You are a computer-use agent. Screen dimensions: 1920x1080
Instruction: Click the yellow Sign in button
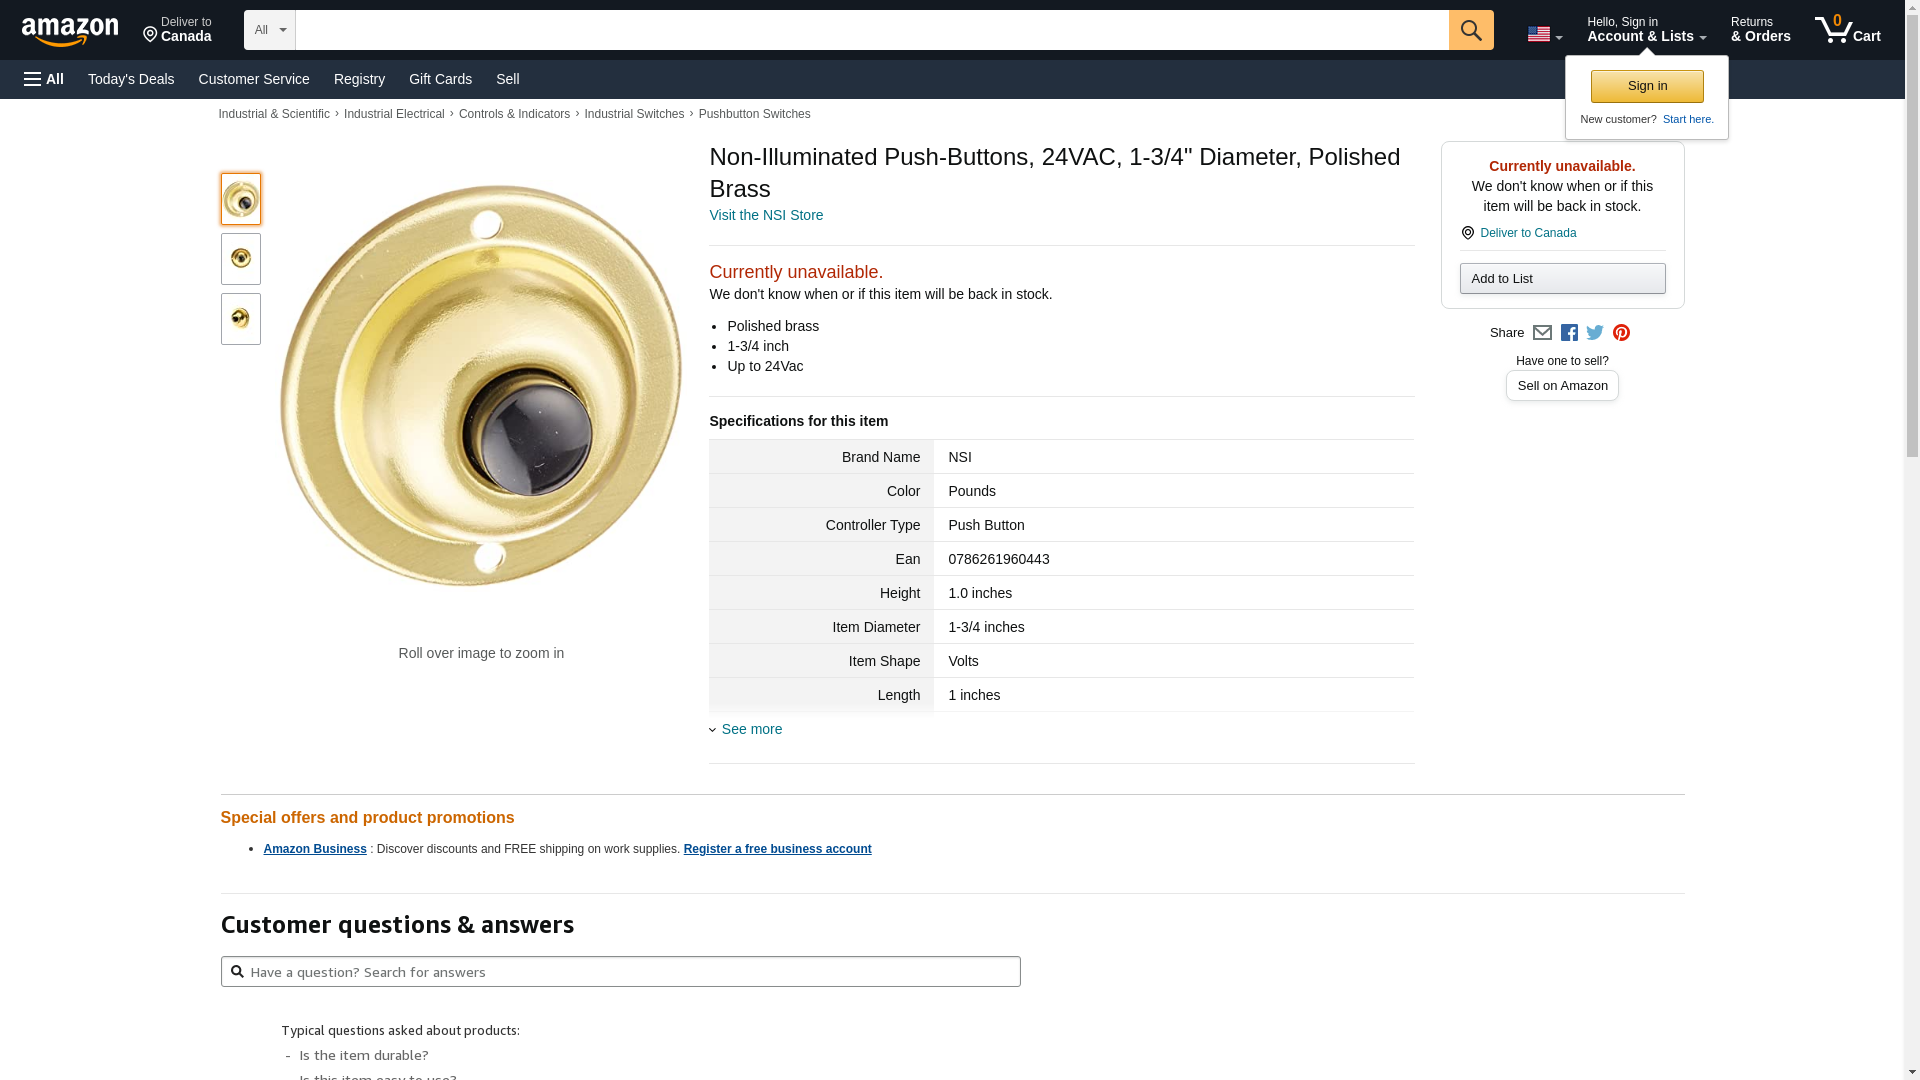[x=1647, y=86]
